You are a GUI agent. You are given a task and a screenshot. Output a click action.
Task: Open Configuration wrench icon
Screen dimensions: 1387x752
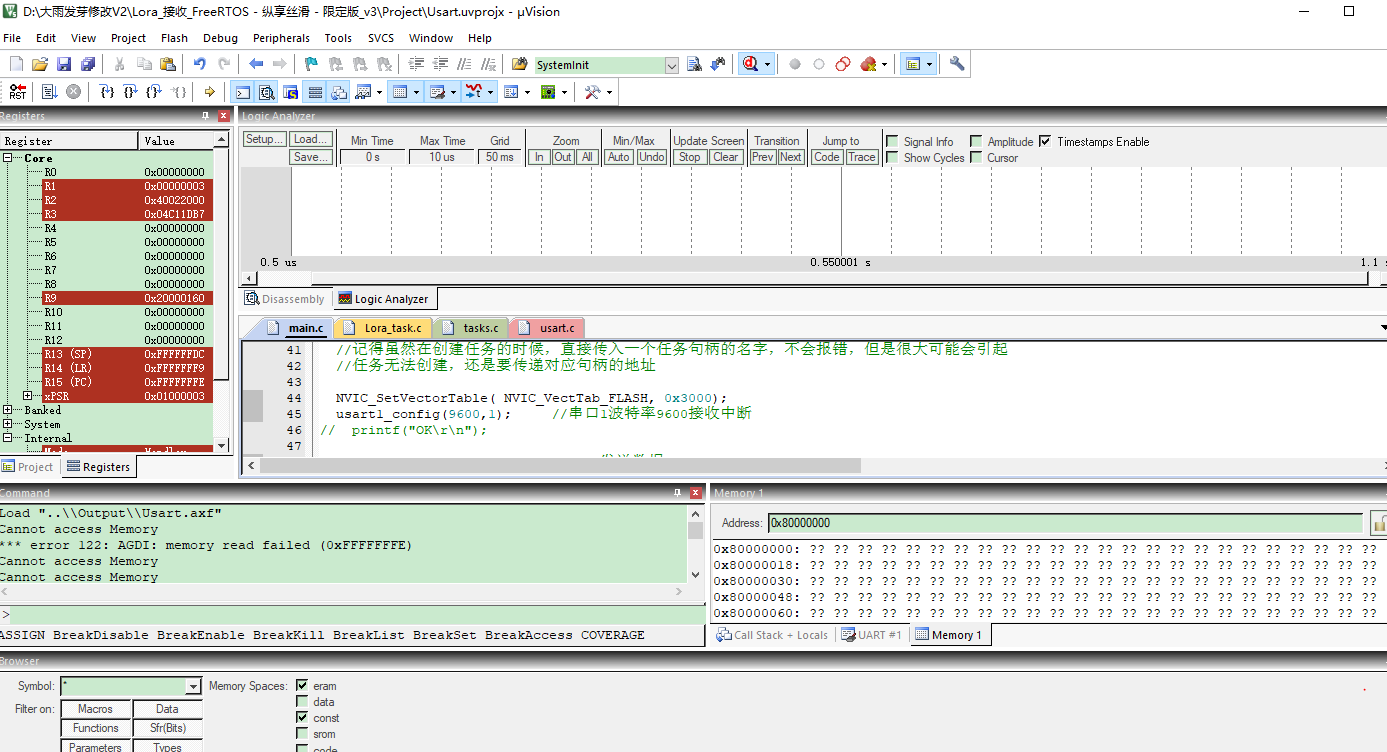(957, 64)
